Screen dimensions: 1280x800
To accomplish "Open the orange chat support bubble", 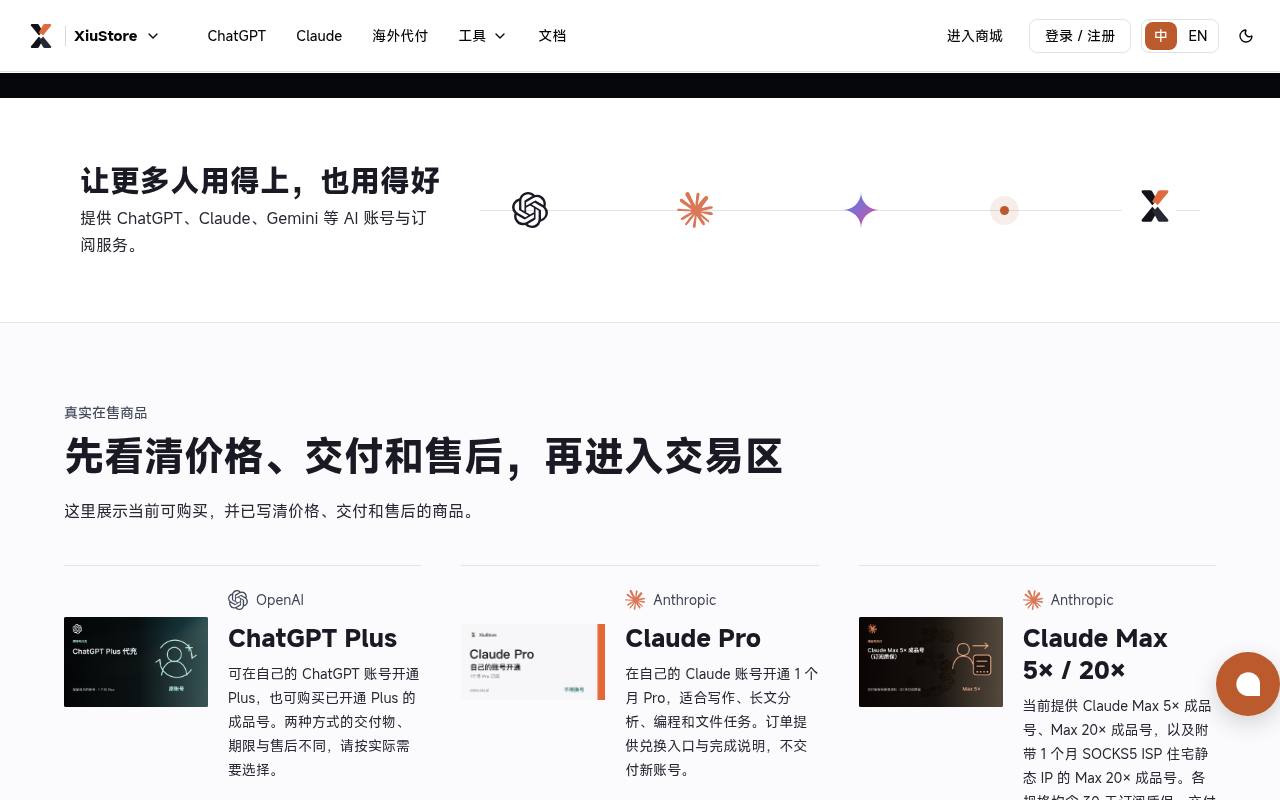I will click(x=1248, y=684).
